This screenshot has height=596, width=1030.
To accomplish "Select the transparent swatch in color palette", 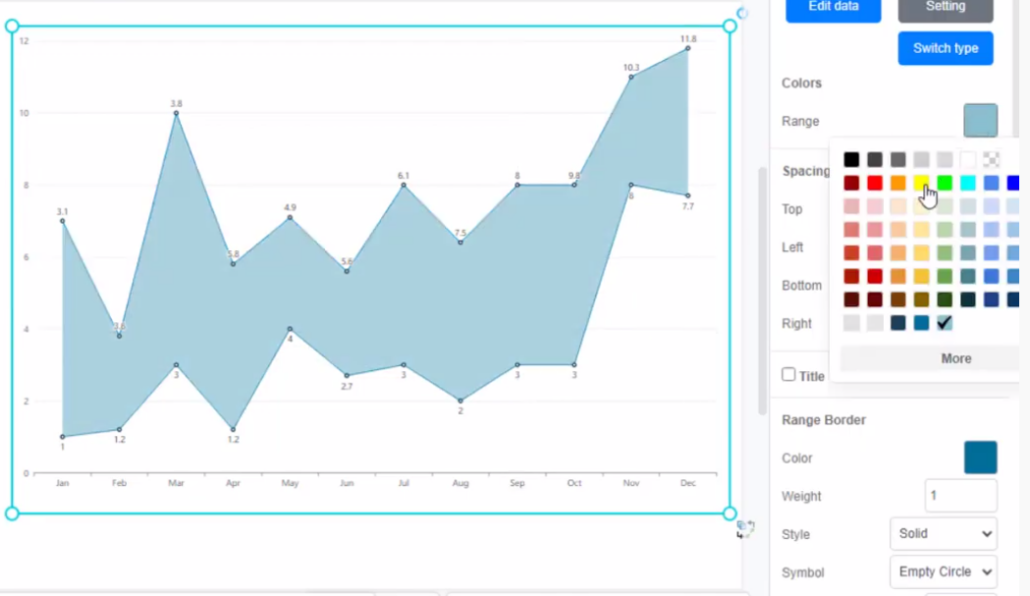I will pos(991,159).
